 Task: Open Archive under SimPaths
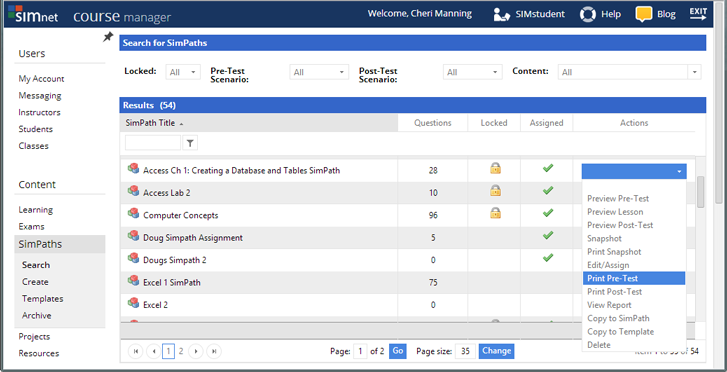pyautogui.click(x=37, y=315)
